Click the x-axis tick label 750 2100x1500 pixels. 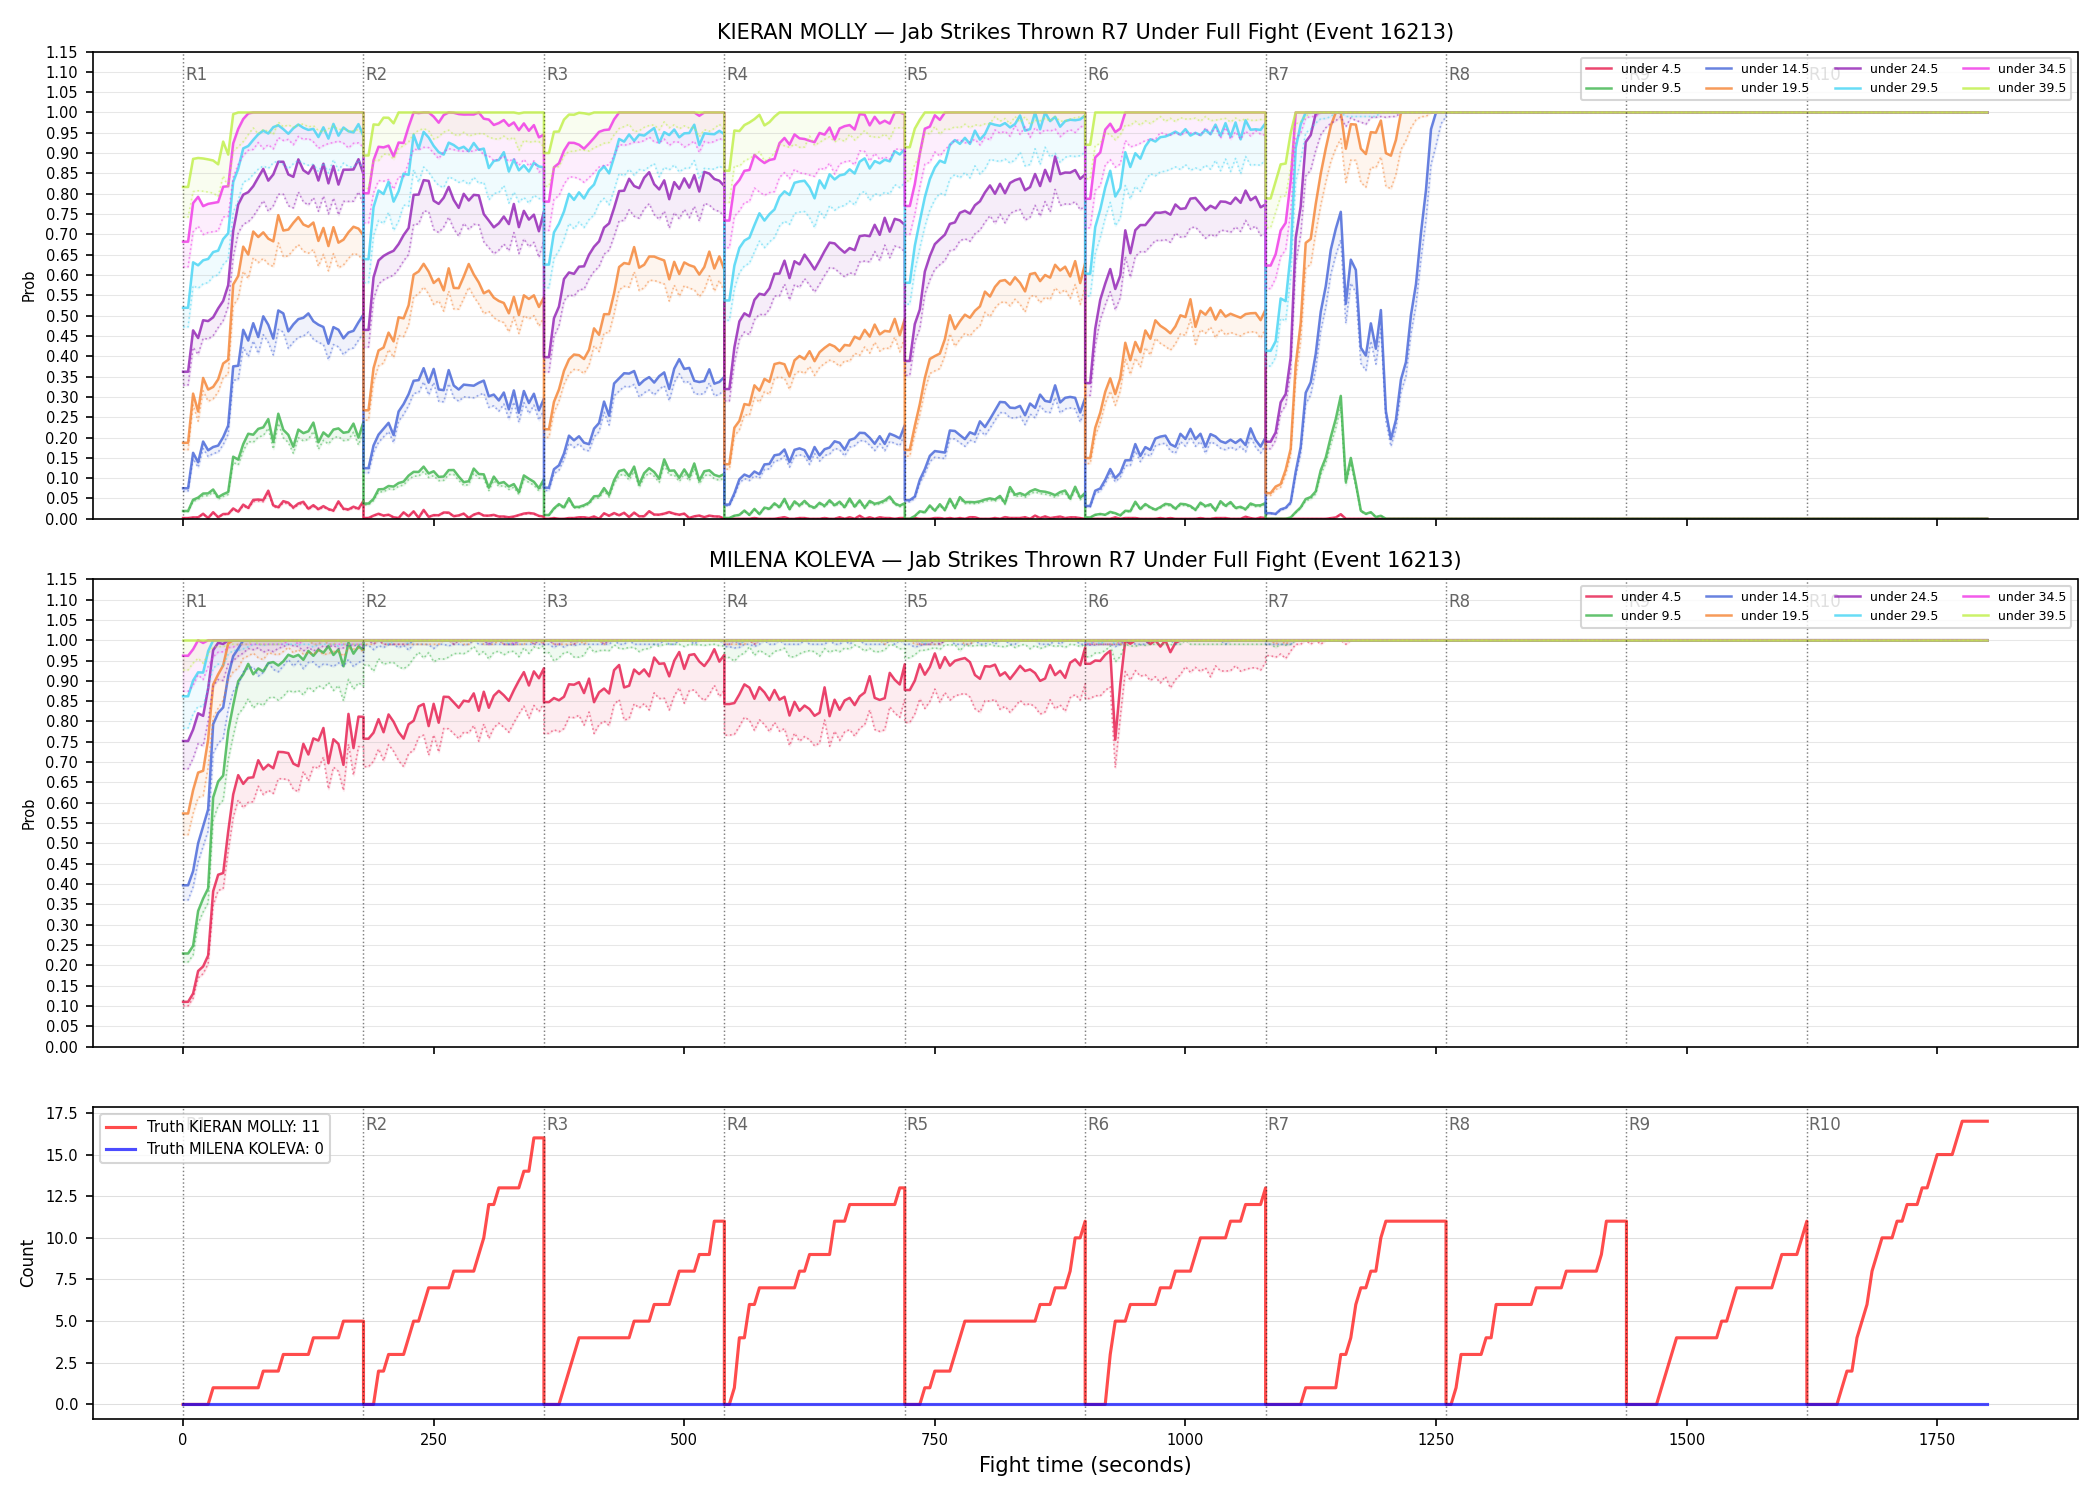935,1440
